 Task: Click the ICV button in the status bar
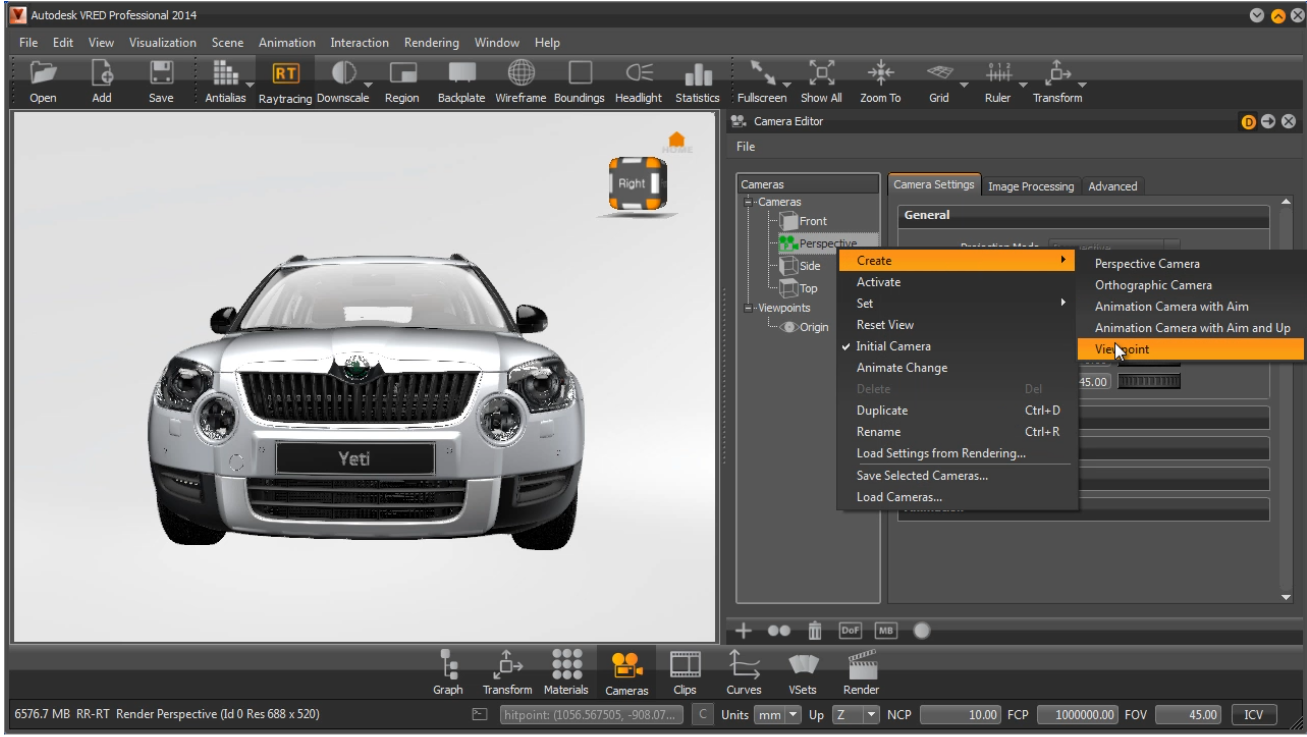point(1255,715)
